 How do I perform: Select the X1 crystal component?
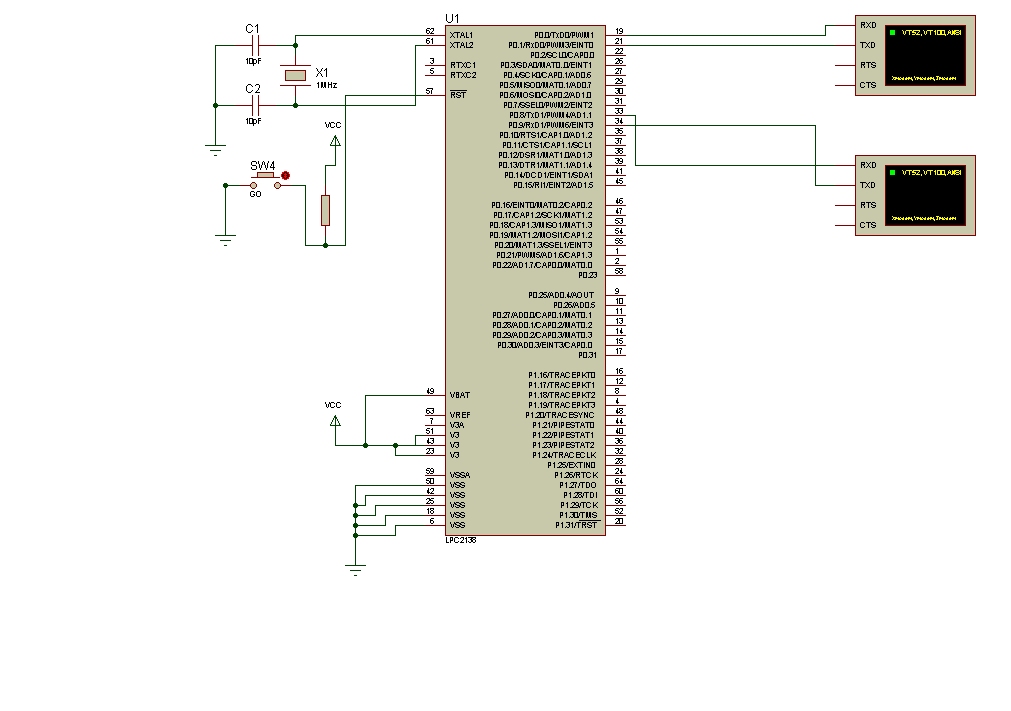coord(295,75)
